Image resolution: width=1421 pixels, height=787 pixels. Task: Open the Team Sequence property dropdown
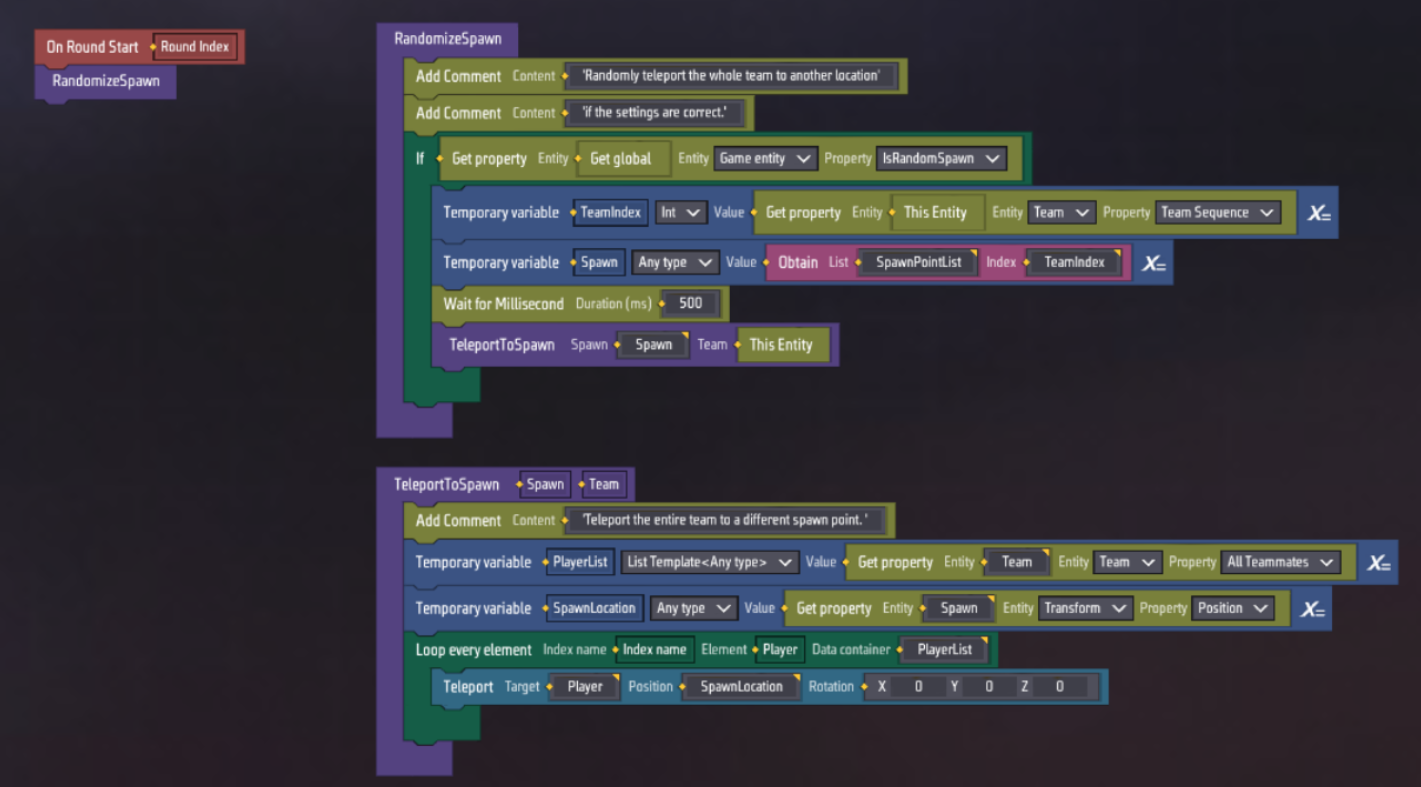pos(1217,213)
